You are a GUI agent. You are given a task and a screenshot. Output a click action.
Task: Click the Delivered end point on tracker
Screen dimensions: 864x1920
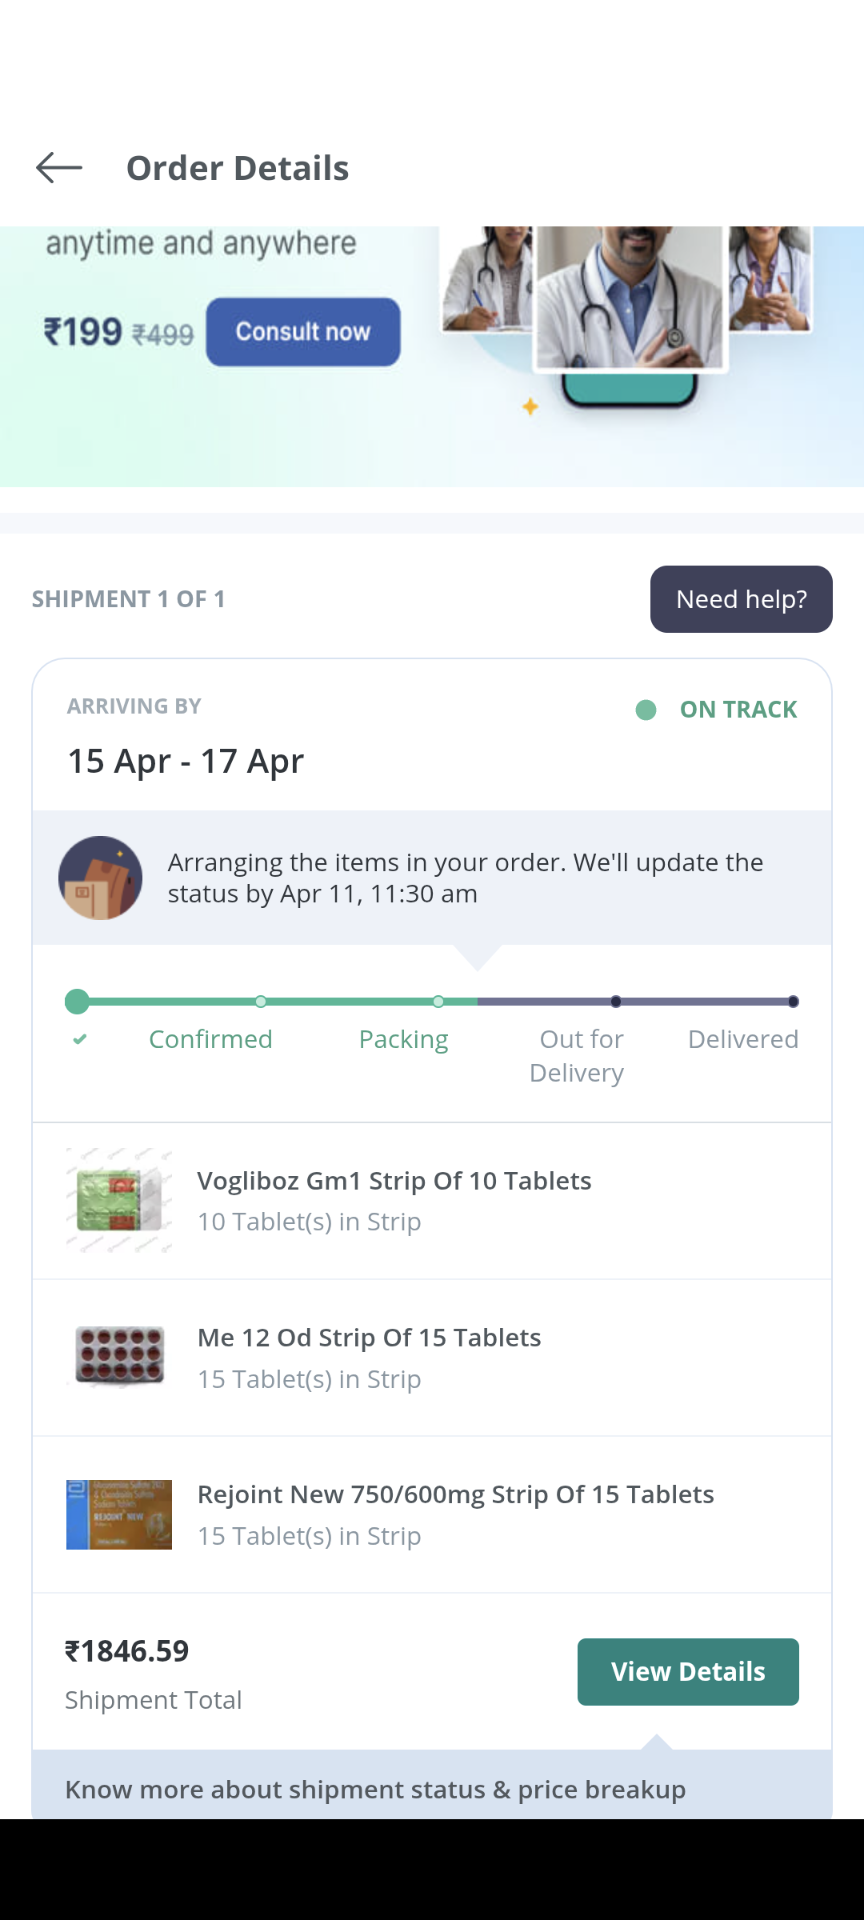tap(793, 1002)
